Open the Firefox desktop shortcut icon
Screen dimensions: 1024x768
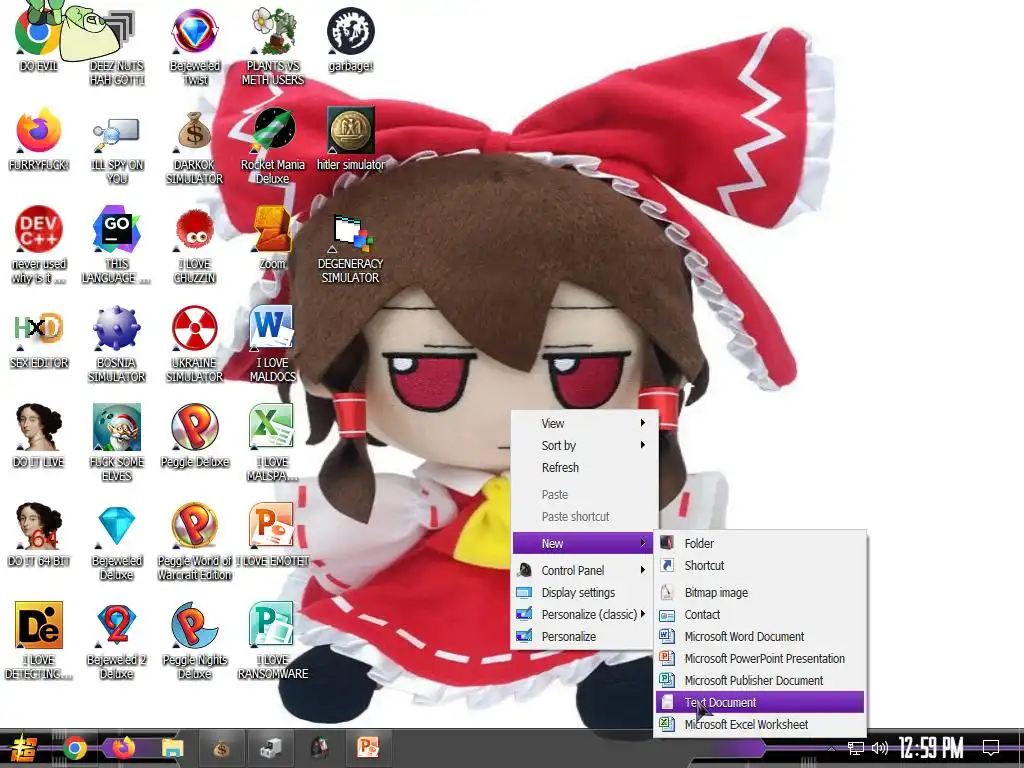[38, 132]
